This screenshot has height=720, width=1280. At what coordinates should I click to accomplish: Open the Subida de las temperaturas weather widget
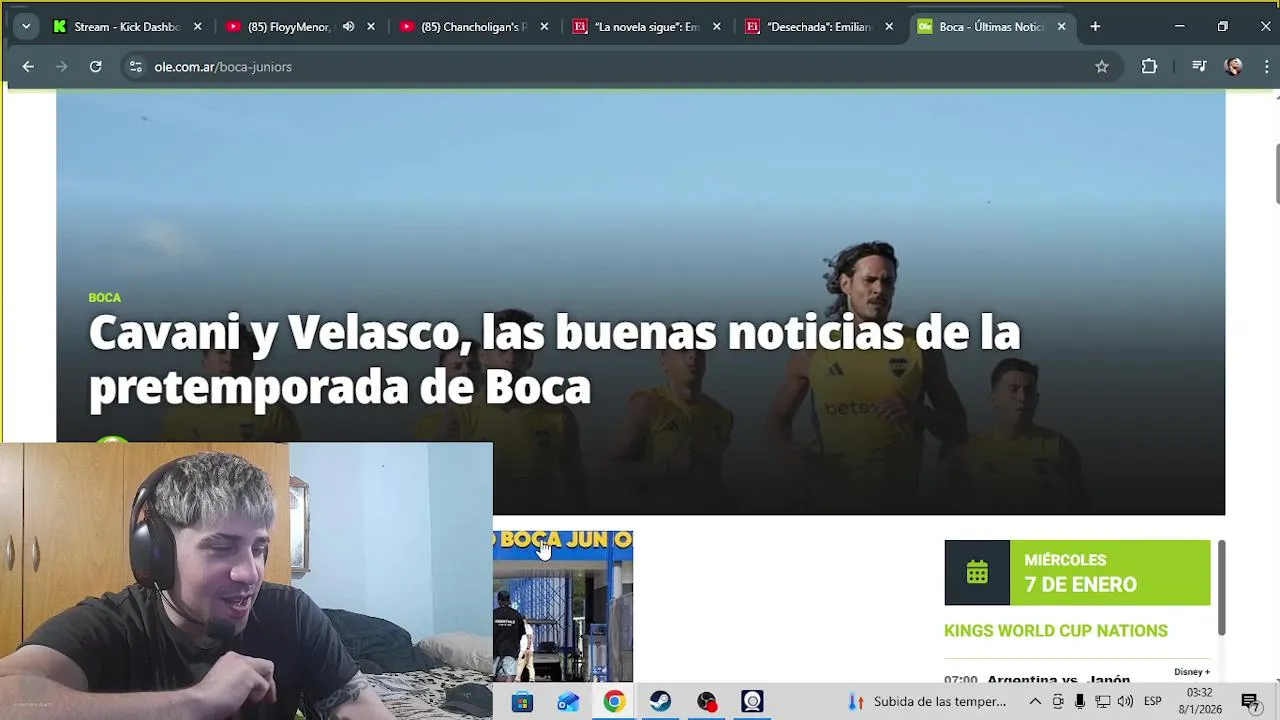(x=927, y=702)
